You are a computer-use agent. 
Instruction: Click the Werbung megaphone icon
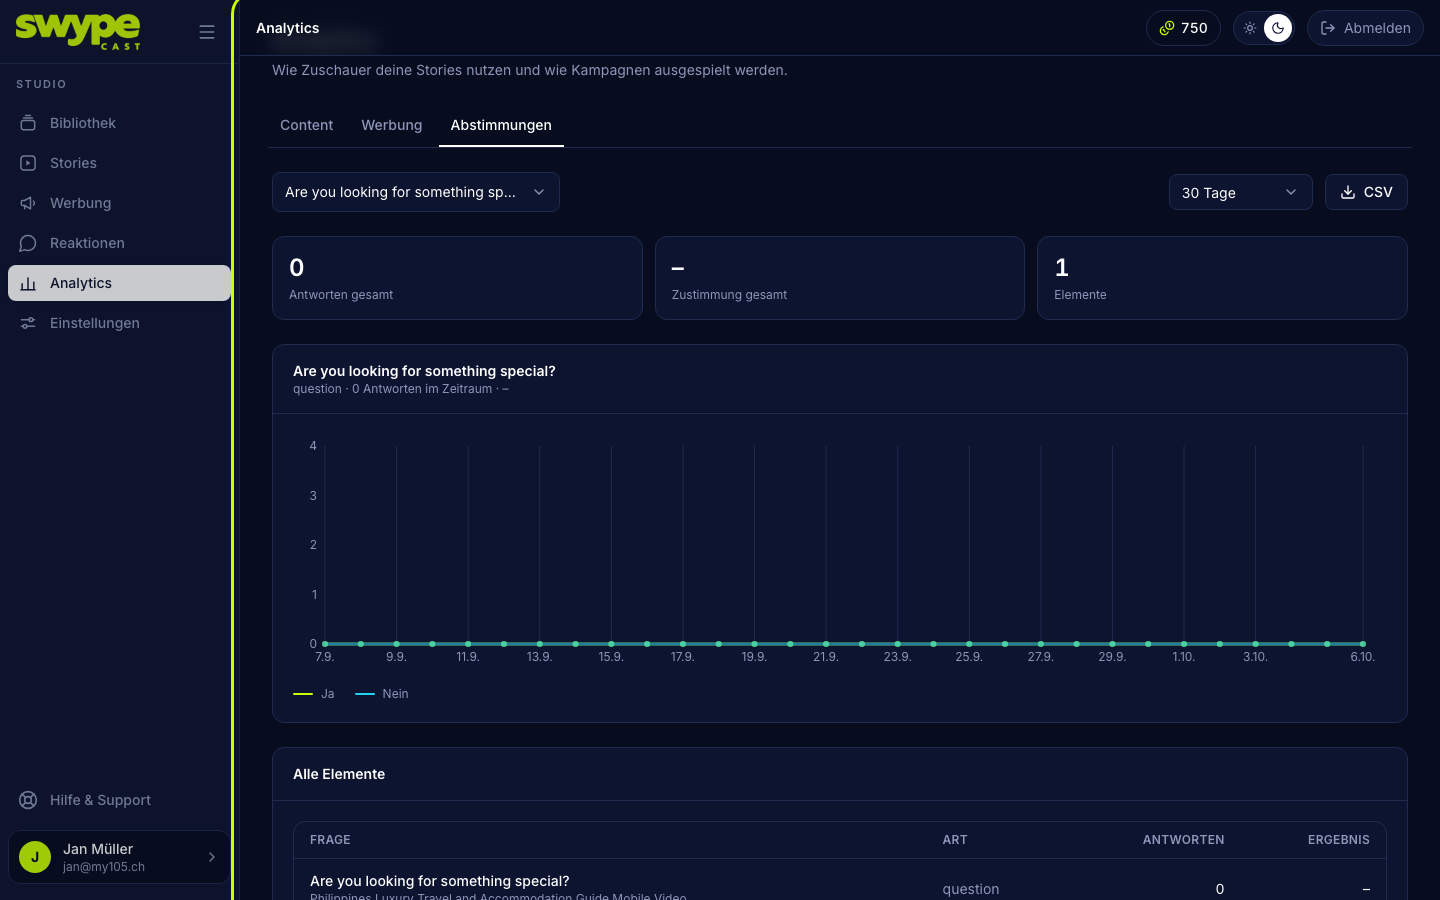click(28, 203)
